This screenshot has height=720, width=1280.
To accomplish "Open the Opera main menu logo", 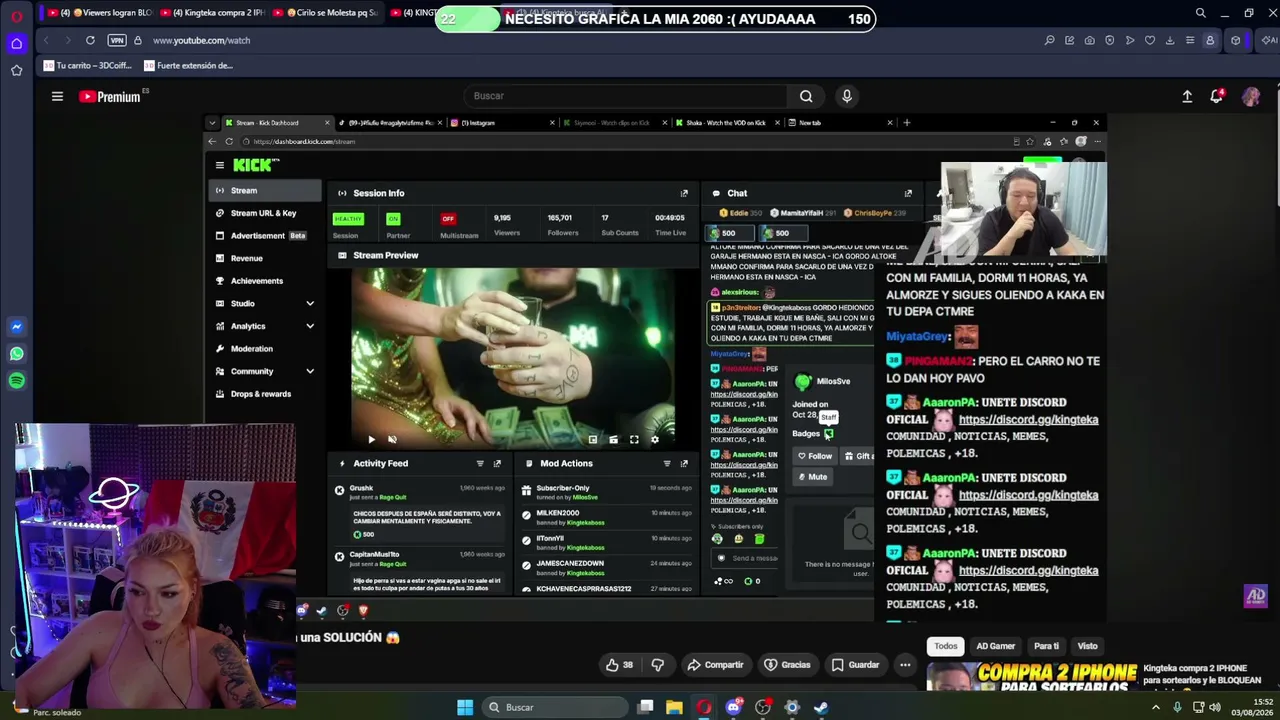I will [16, 16].
